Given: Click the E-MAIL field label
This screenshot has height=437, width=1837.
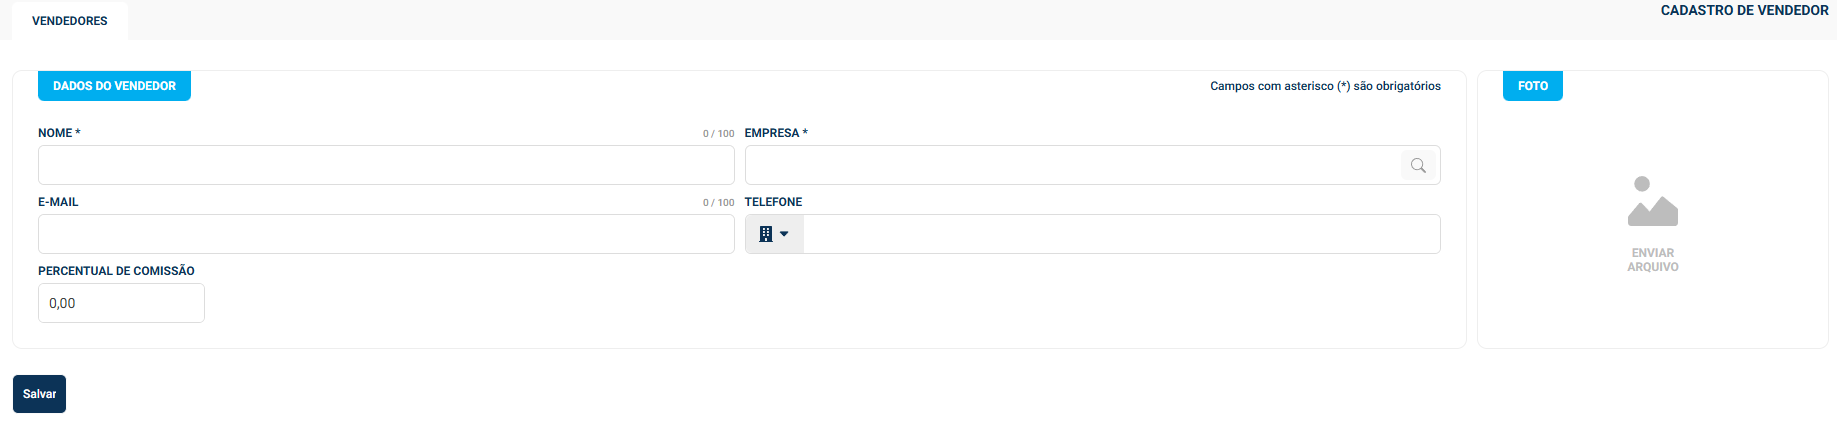Looking at the screenshot, I should click(58, 202).
